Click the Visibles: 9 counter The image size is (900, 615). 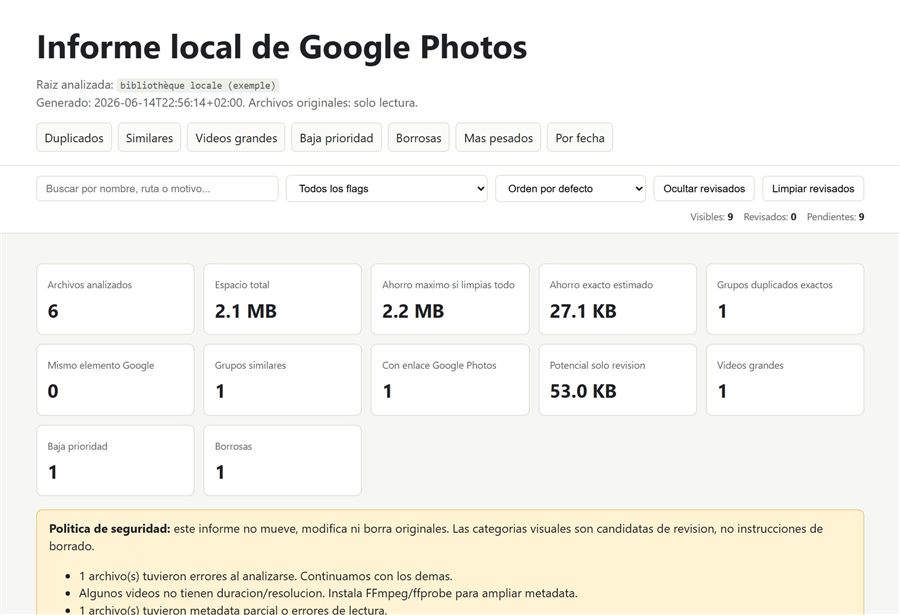click(x=711, y=217)
